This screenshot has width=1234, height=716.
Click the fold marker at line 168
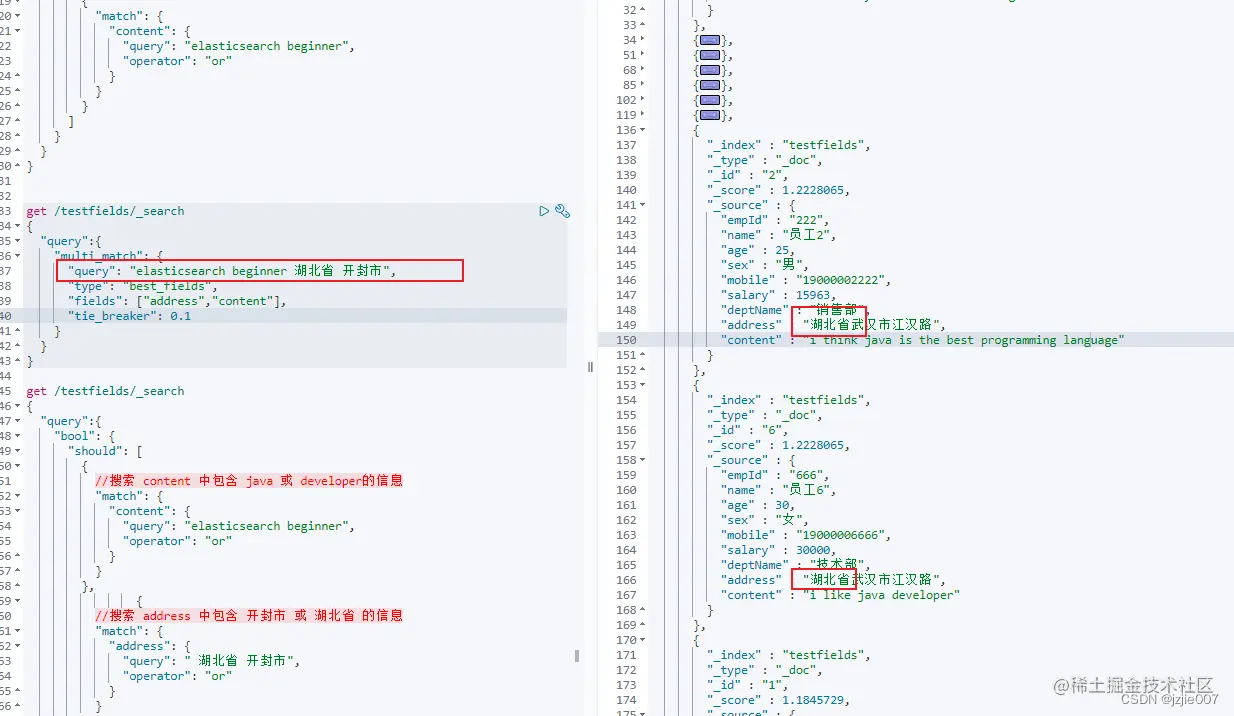642,610
